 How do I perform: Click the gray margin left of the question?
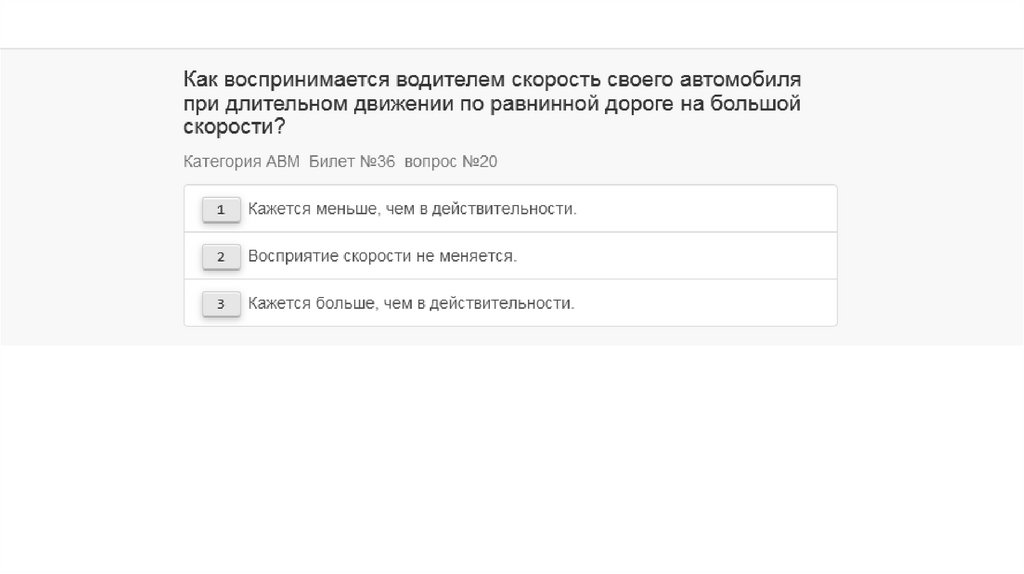90,200
